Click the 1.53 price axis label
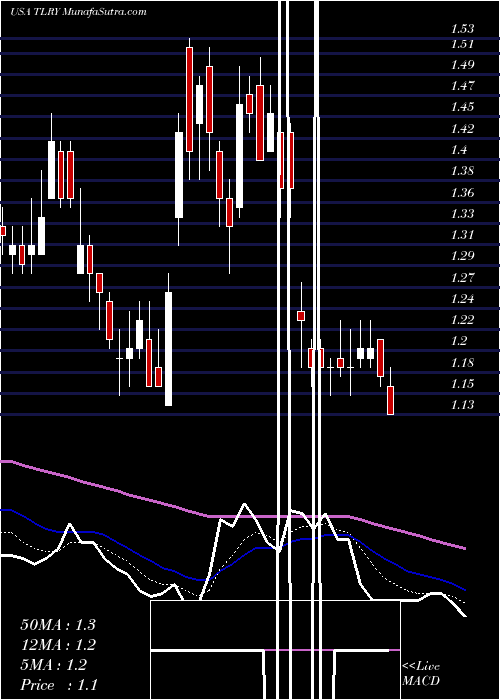 pos(462,29)
